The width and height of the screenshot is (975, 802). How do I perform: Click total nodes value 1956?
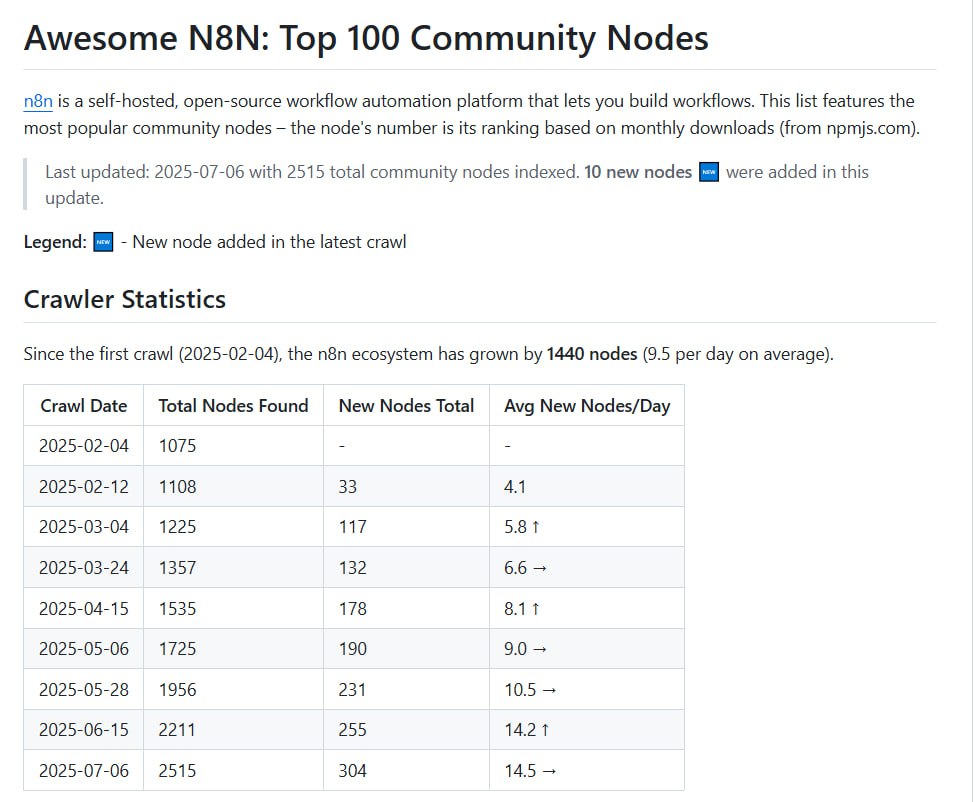tap(177, 689)
